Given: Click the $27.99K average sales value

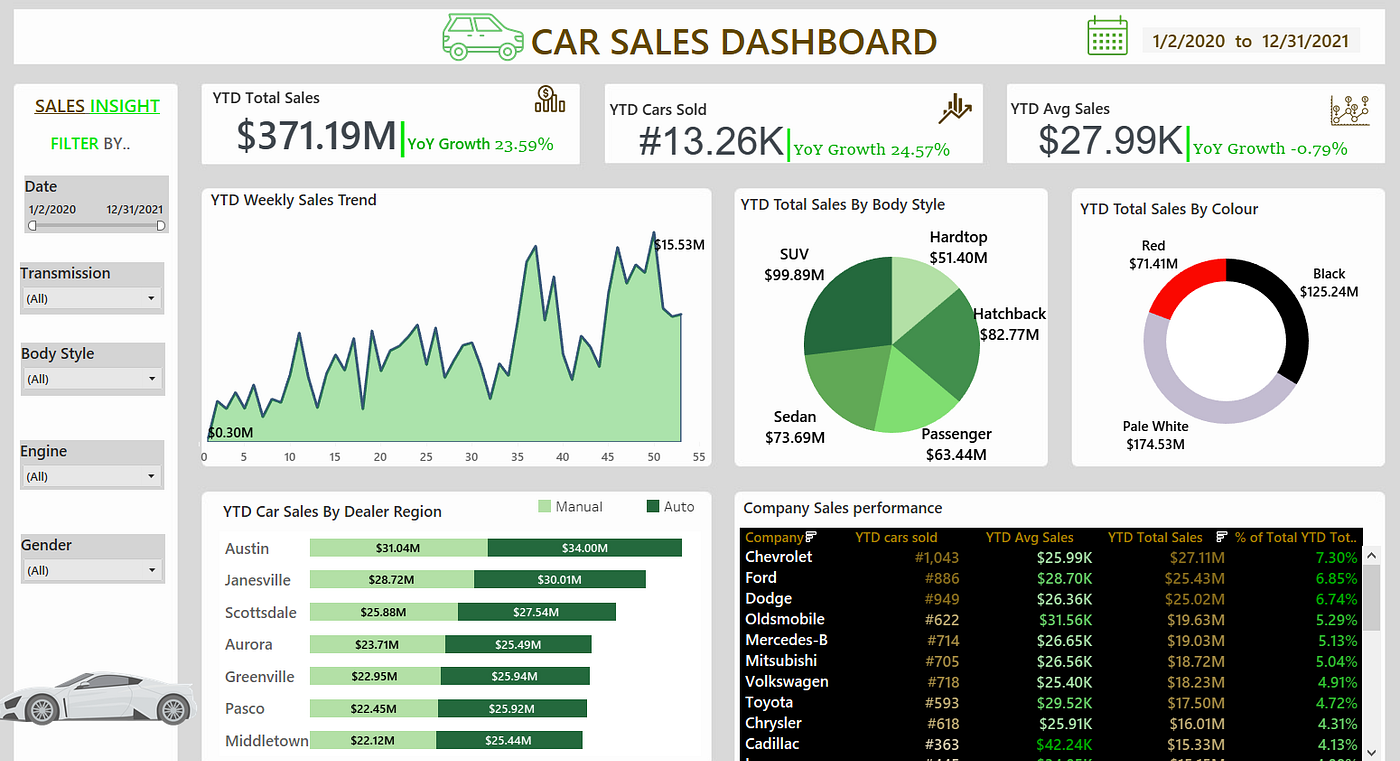Looking at the screenshot, I should 1110,141.
